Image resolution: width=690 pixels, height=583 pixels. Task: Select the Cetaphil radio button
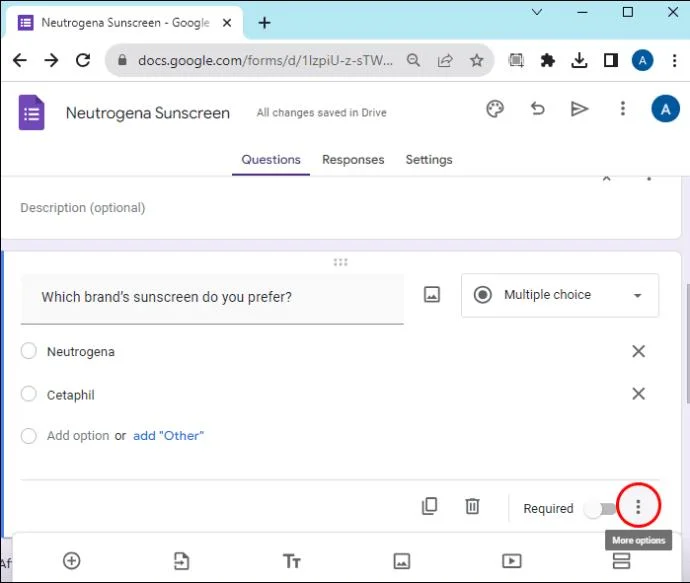pyautogui.click(x=29, y=393)
